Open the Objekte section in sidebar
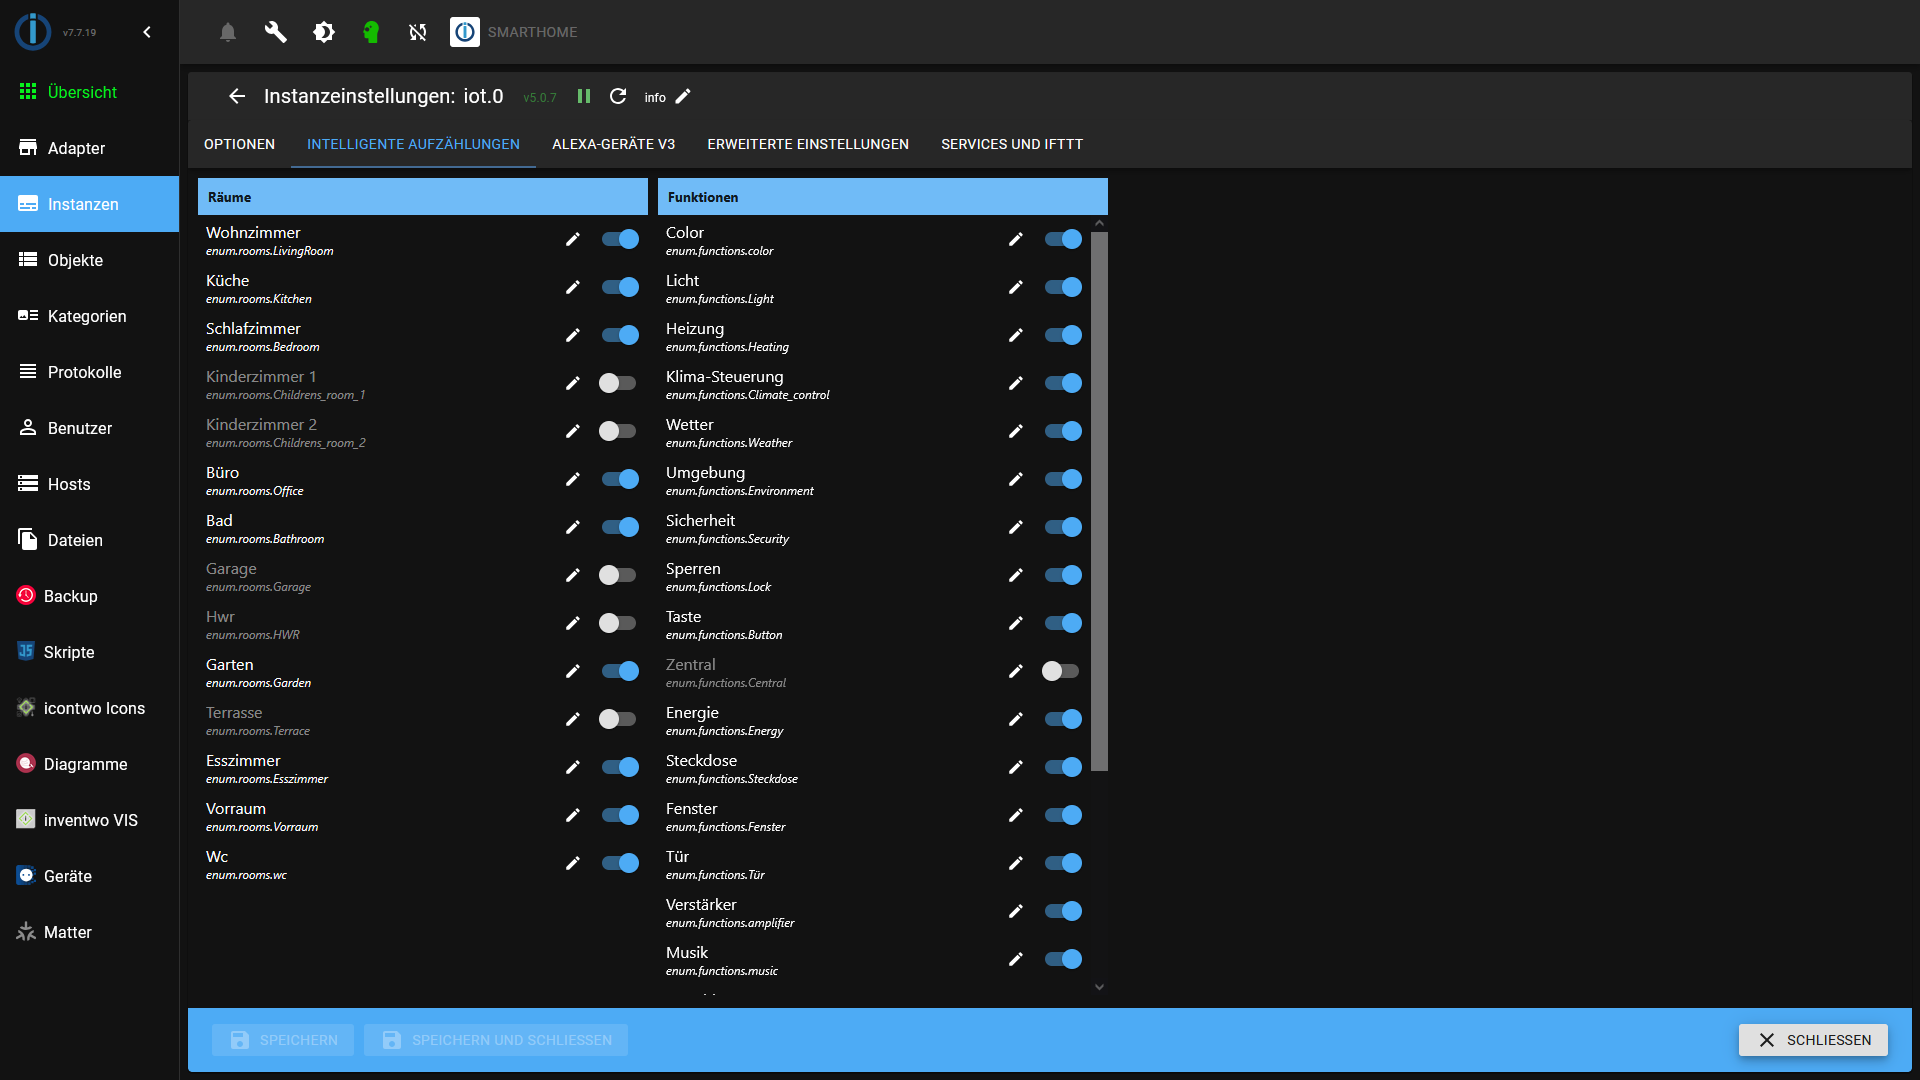This screenshot has height=1080, width=1920. click(x=75, y=260)
